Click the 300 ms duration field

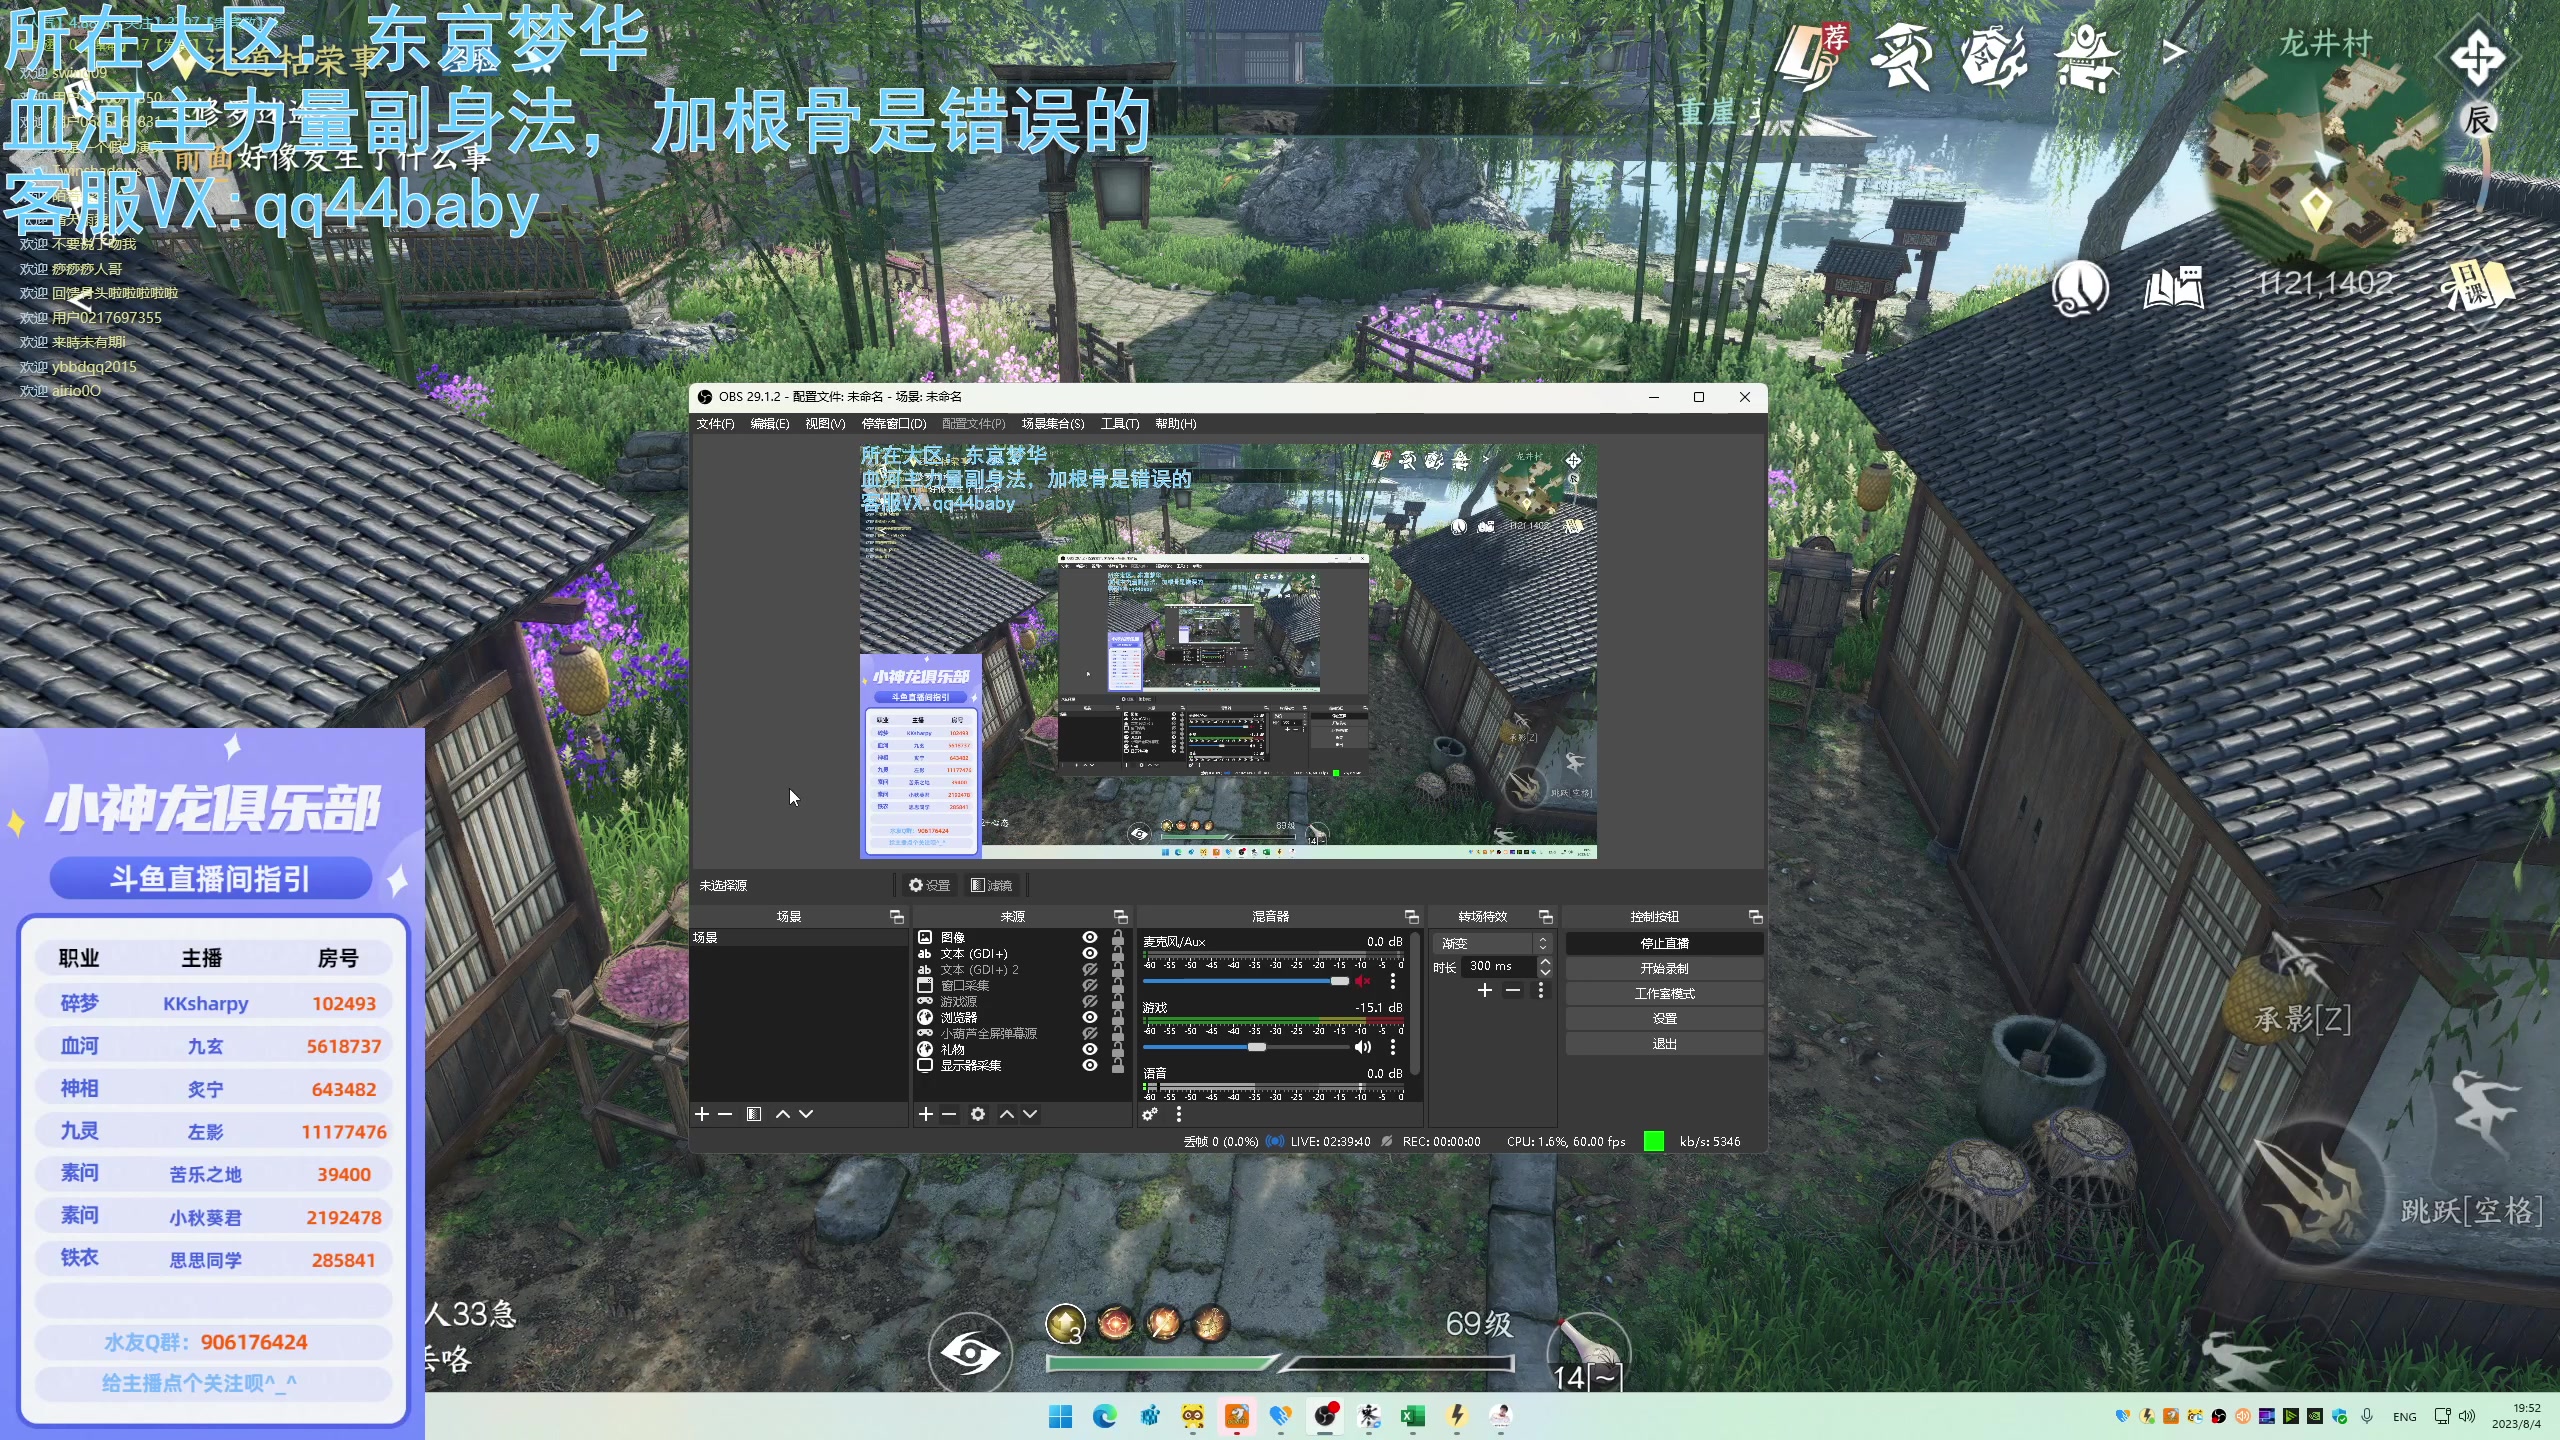point(1499,966)
